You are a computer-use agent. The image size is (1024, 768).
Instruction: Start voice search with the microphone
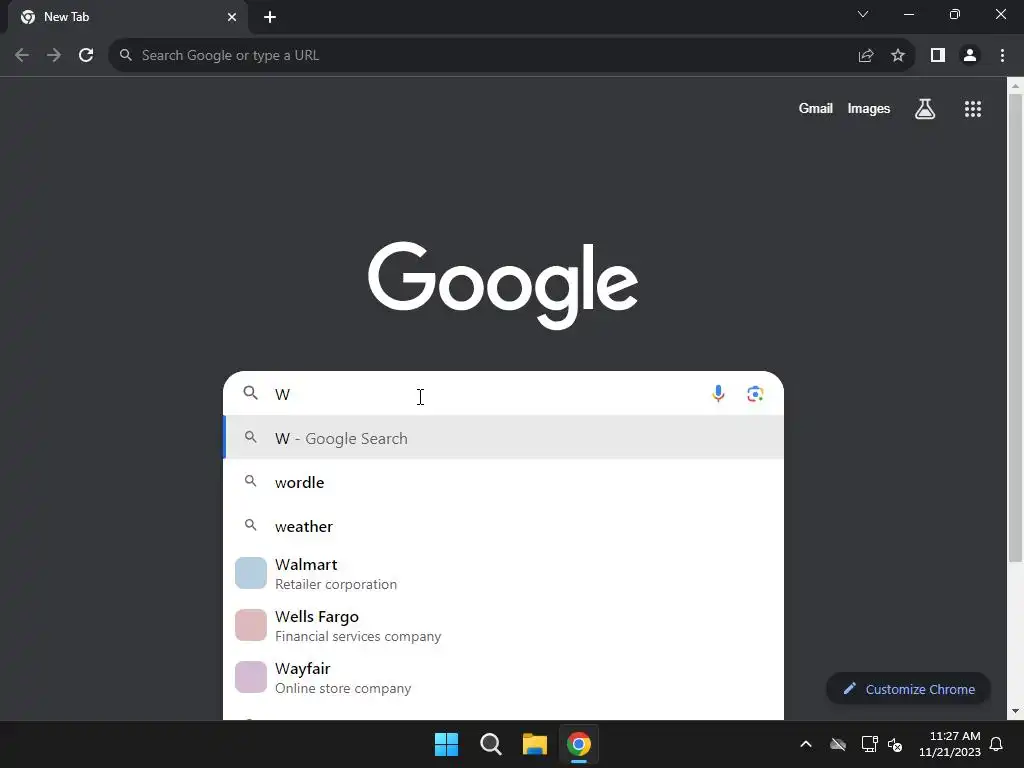(x=718, y=394)
